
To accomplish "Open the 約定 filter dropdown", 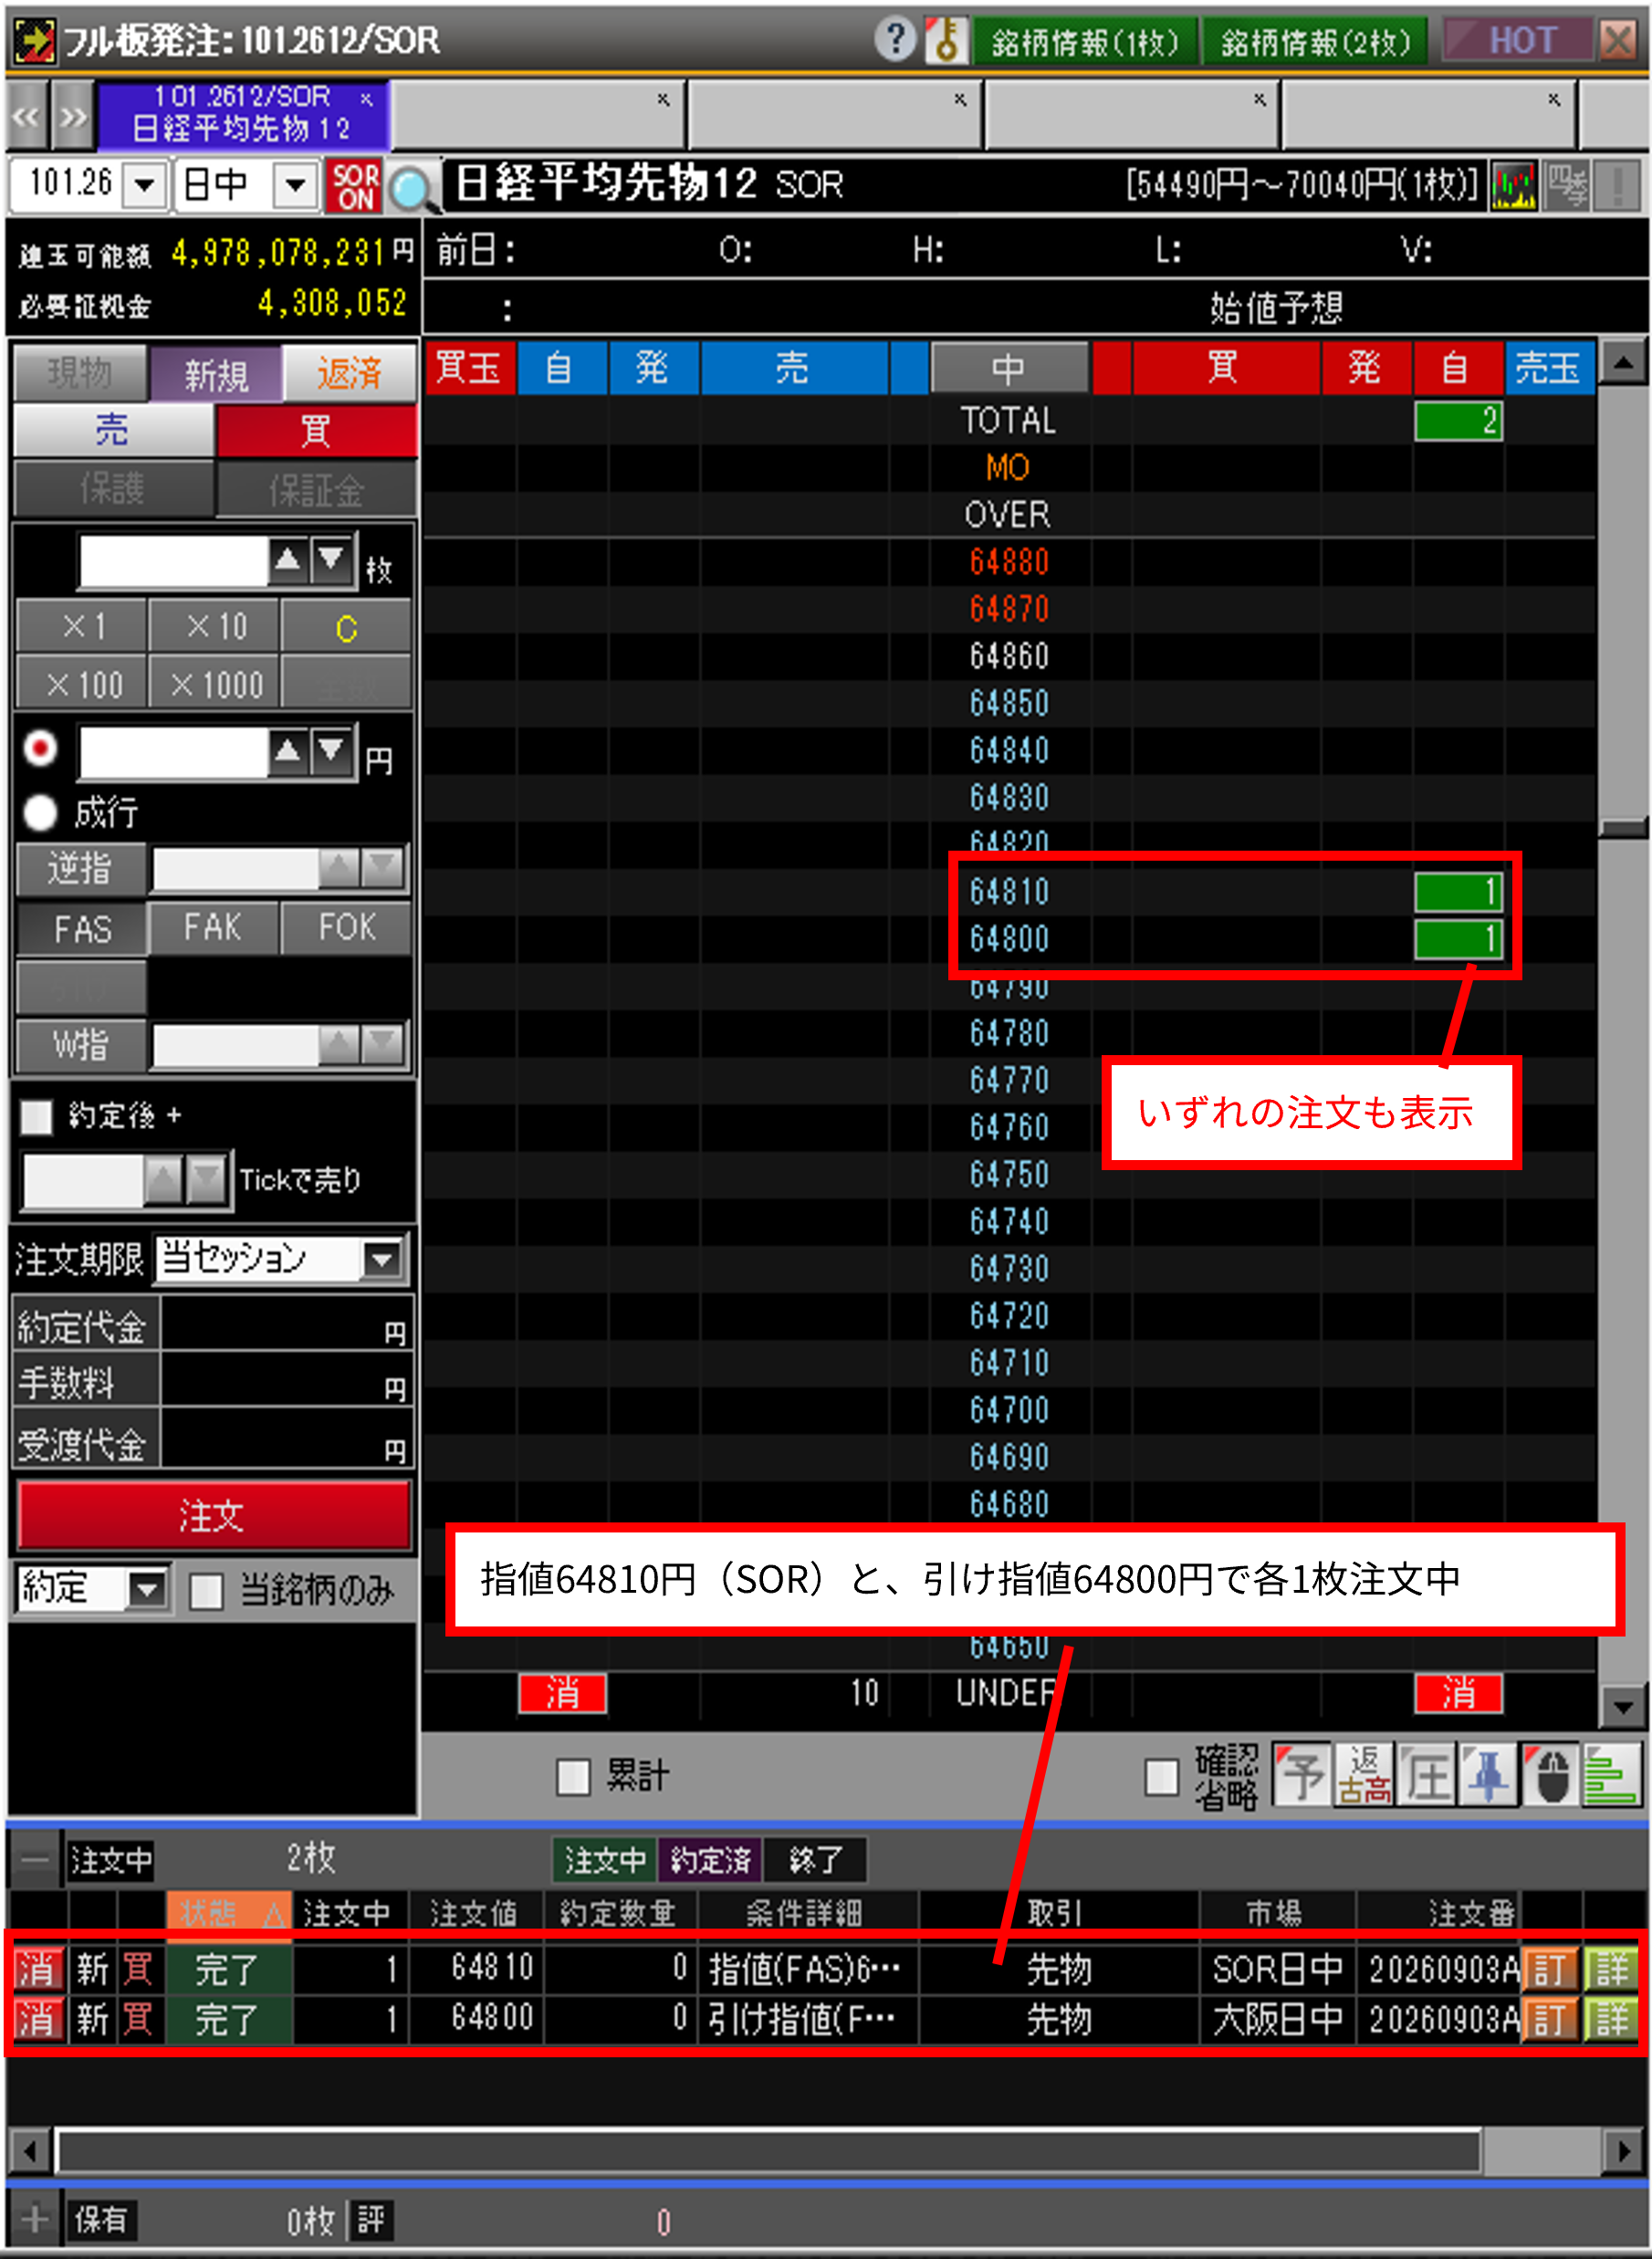I will coord(92,1588).
